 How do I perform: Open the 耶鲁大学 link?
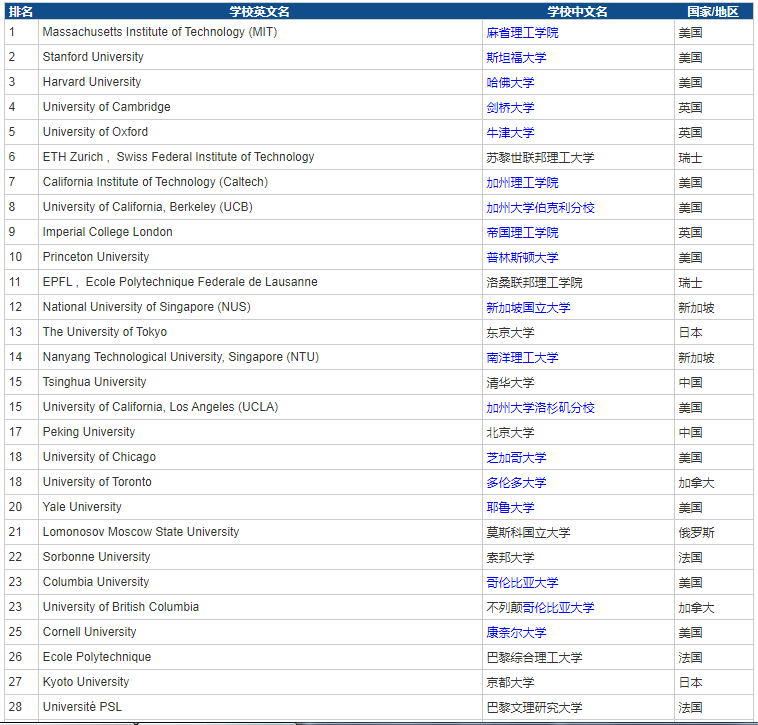[x=510, y=508]
